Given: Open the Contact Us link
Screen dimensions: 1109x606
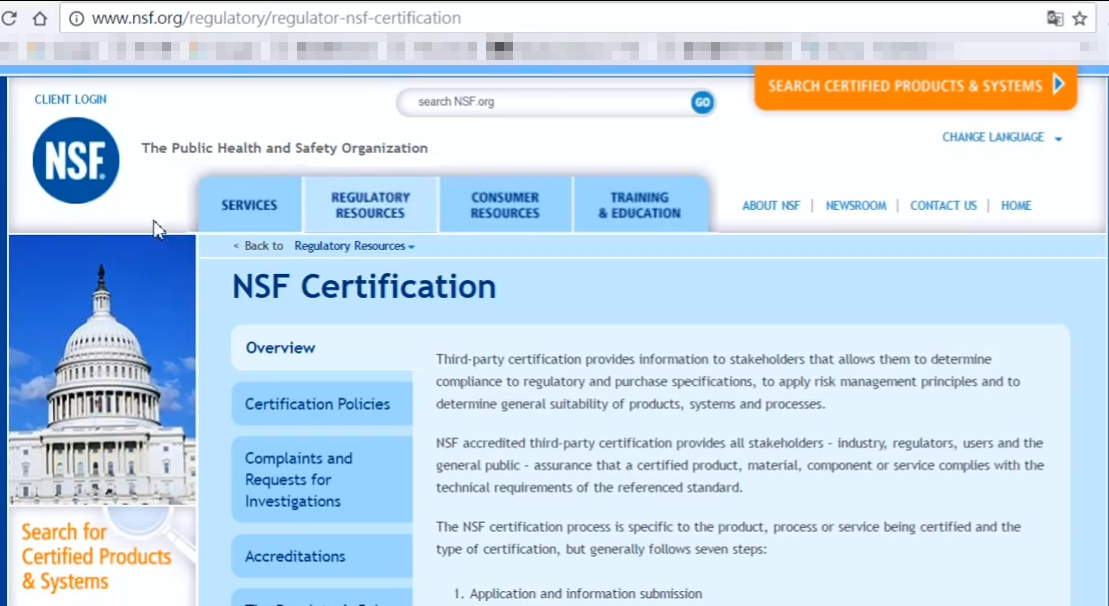Looking at the screenshot, I should tap(943, 206).
